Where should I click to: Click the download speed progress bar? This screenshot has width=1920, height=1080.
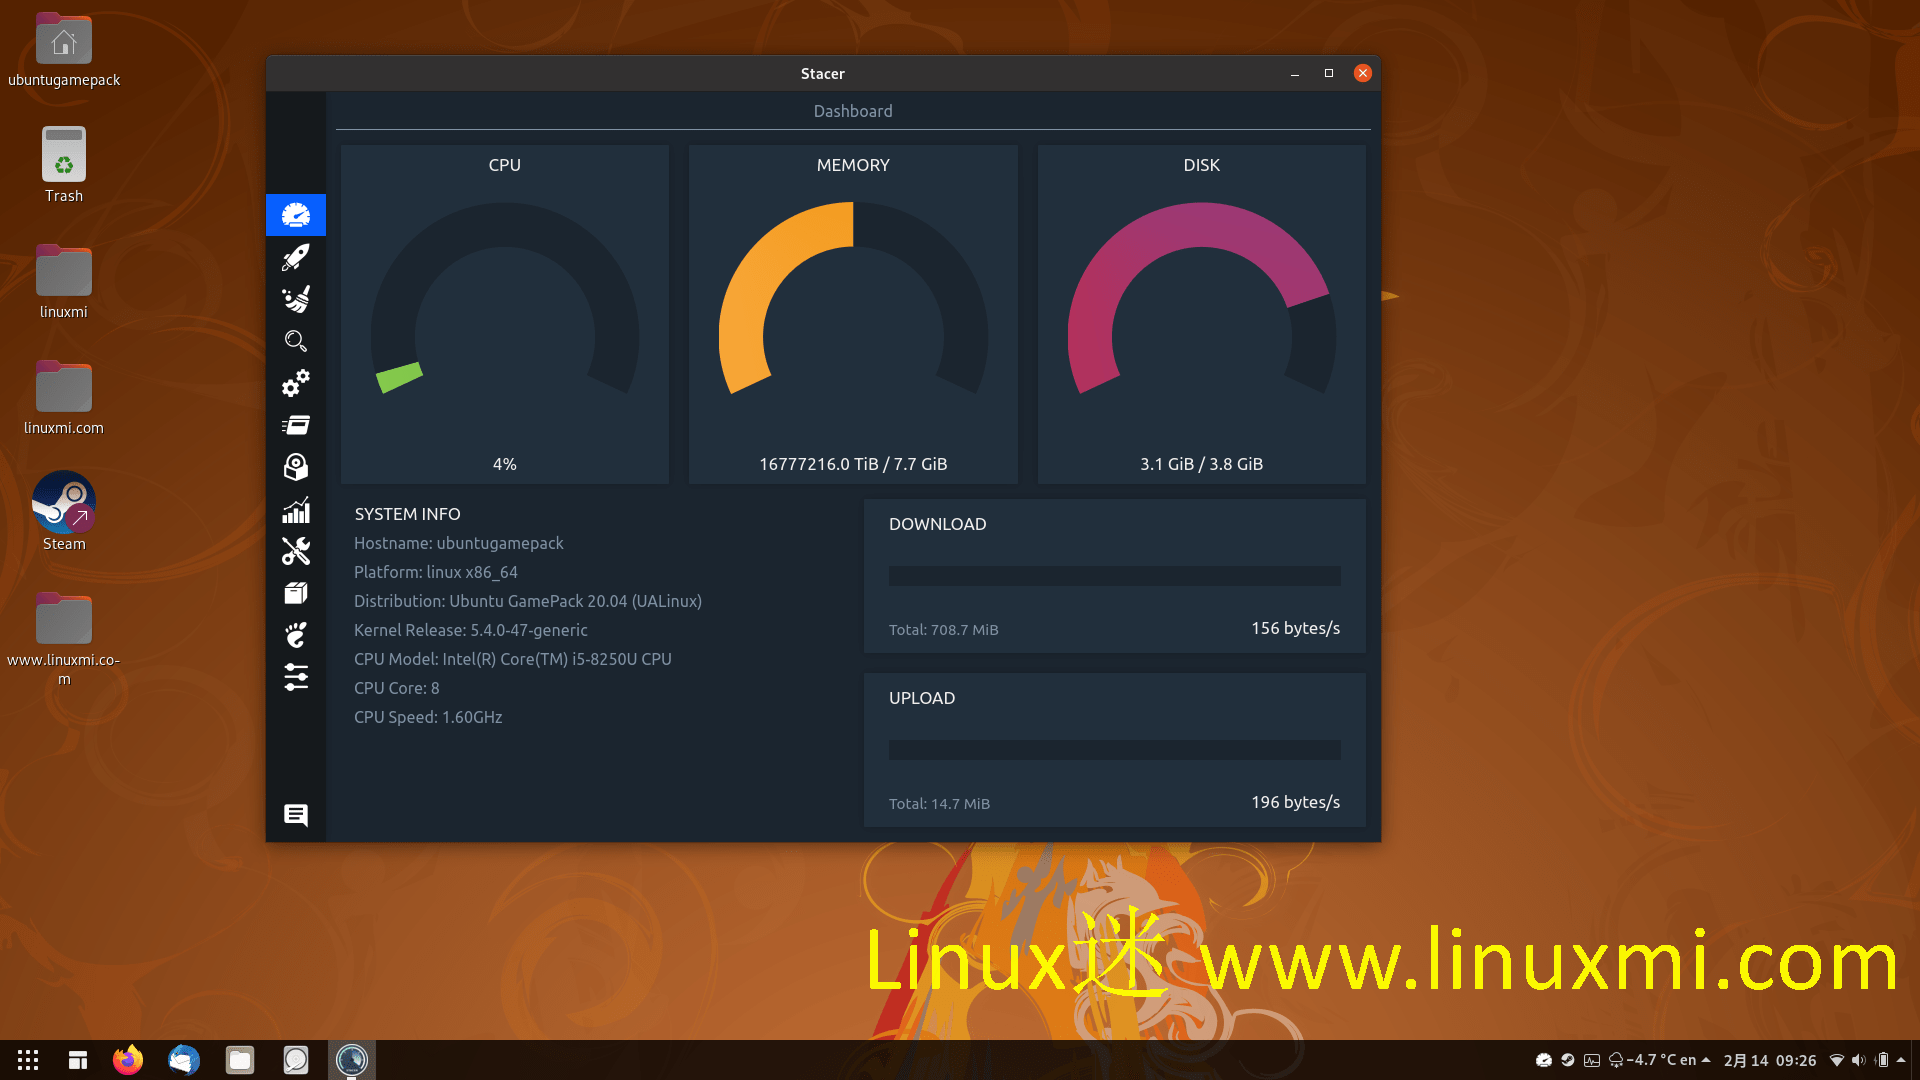point(1114,576)
